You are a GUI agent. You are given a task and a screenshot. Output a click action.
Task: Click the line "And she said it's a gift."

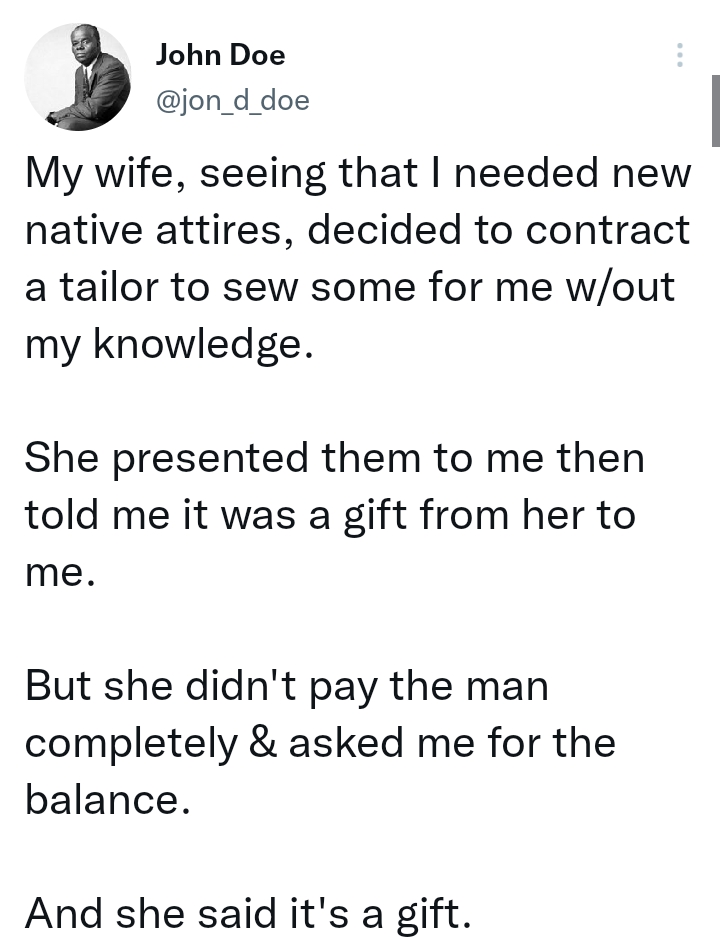(249, 913)
